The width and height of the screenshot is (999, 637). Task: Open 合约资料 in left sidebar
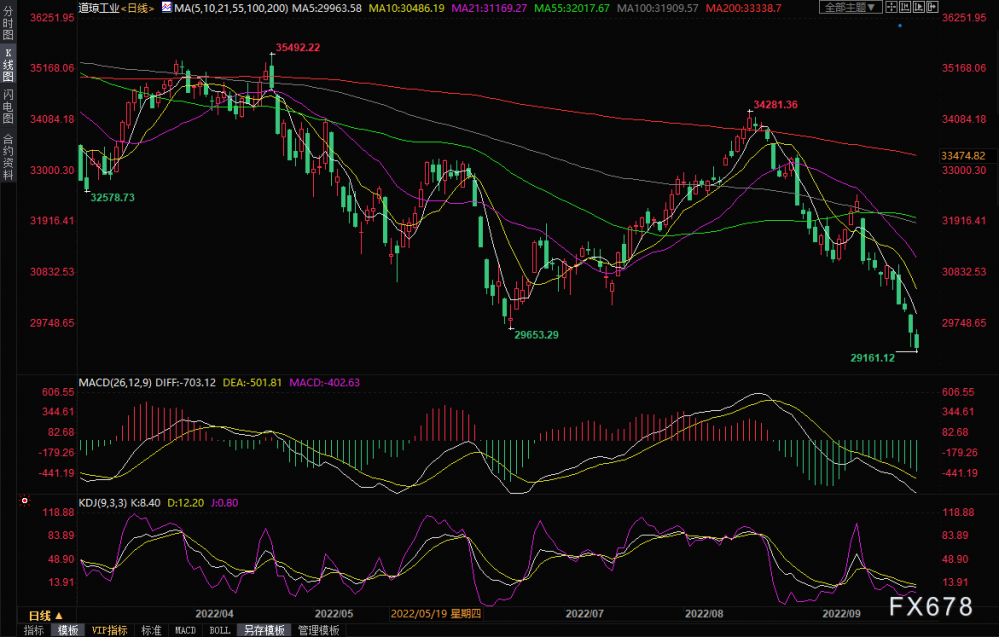[8, 157]
